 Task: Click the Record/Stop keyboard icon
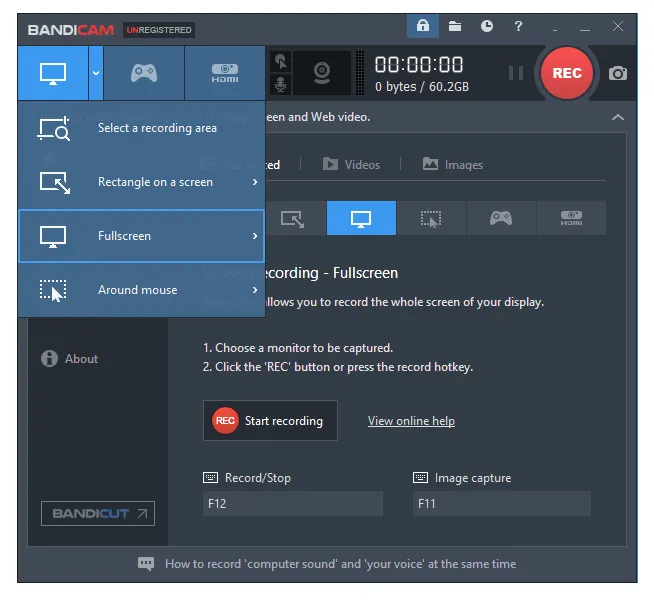pos(210,477)
